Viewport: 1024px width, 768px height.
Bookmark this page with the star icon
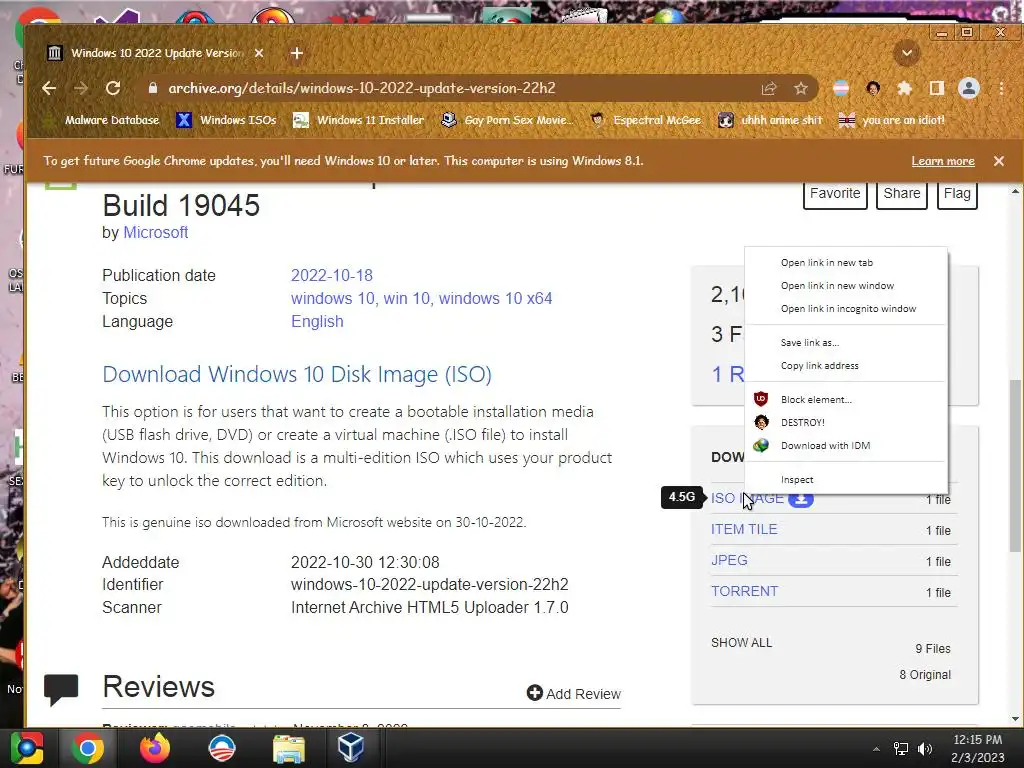coord(801,88)
